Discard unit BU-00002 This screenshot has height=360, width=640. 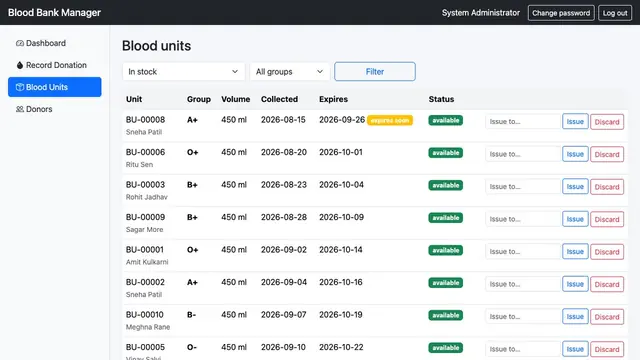(x=607, y=284)
